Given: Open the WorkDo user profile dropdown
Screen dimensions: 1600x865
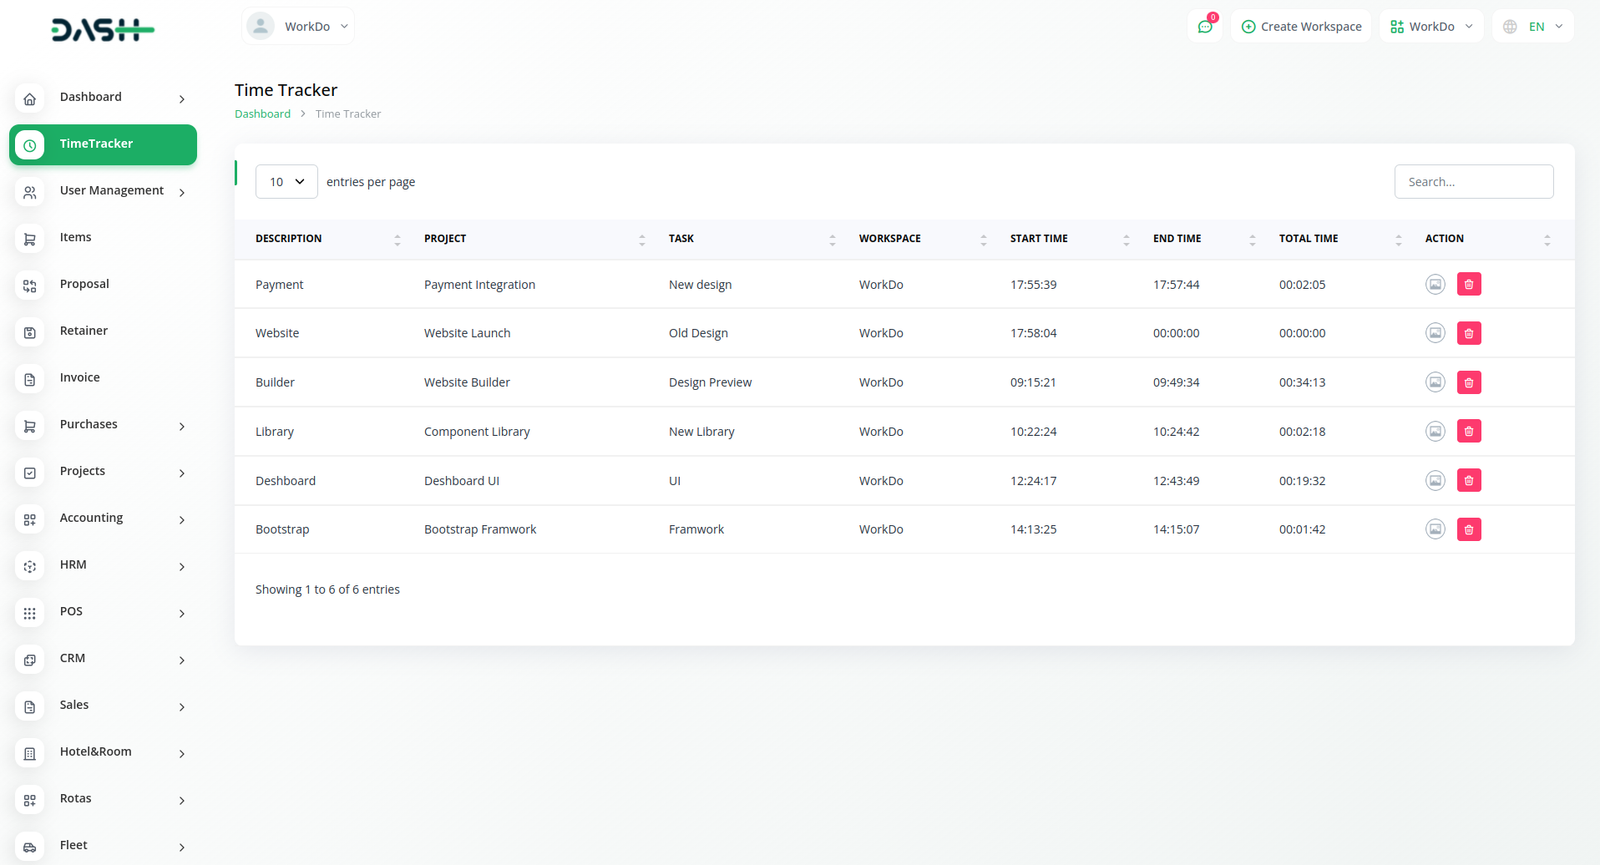Looking at the screenshot, I should [298, 27].
